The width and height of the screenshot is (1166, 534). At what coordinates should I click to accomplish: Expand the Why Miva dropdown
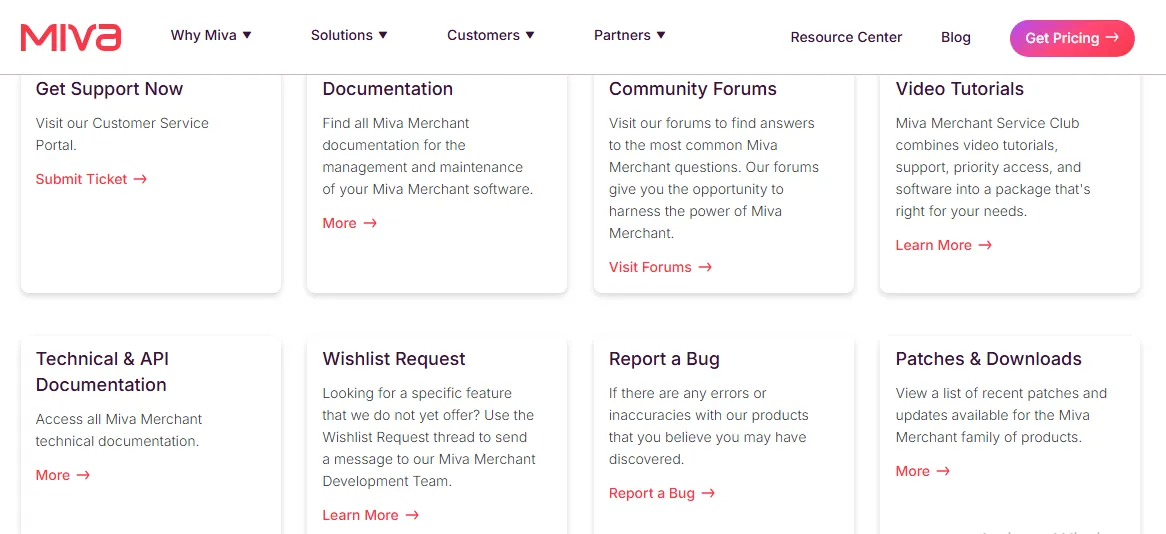(x=211, y=35)
